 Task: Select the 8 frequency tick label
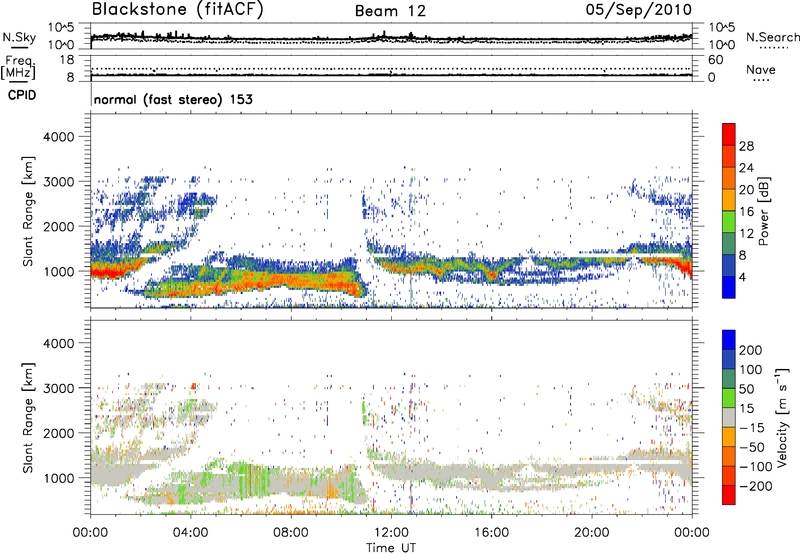(x=70, y=77)
